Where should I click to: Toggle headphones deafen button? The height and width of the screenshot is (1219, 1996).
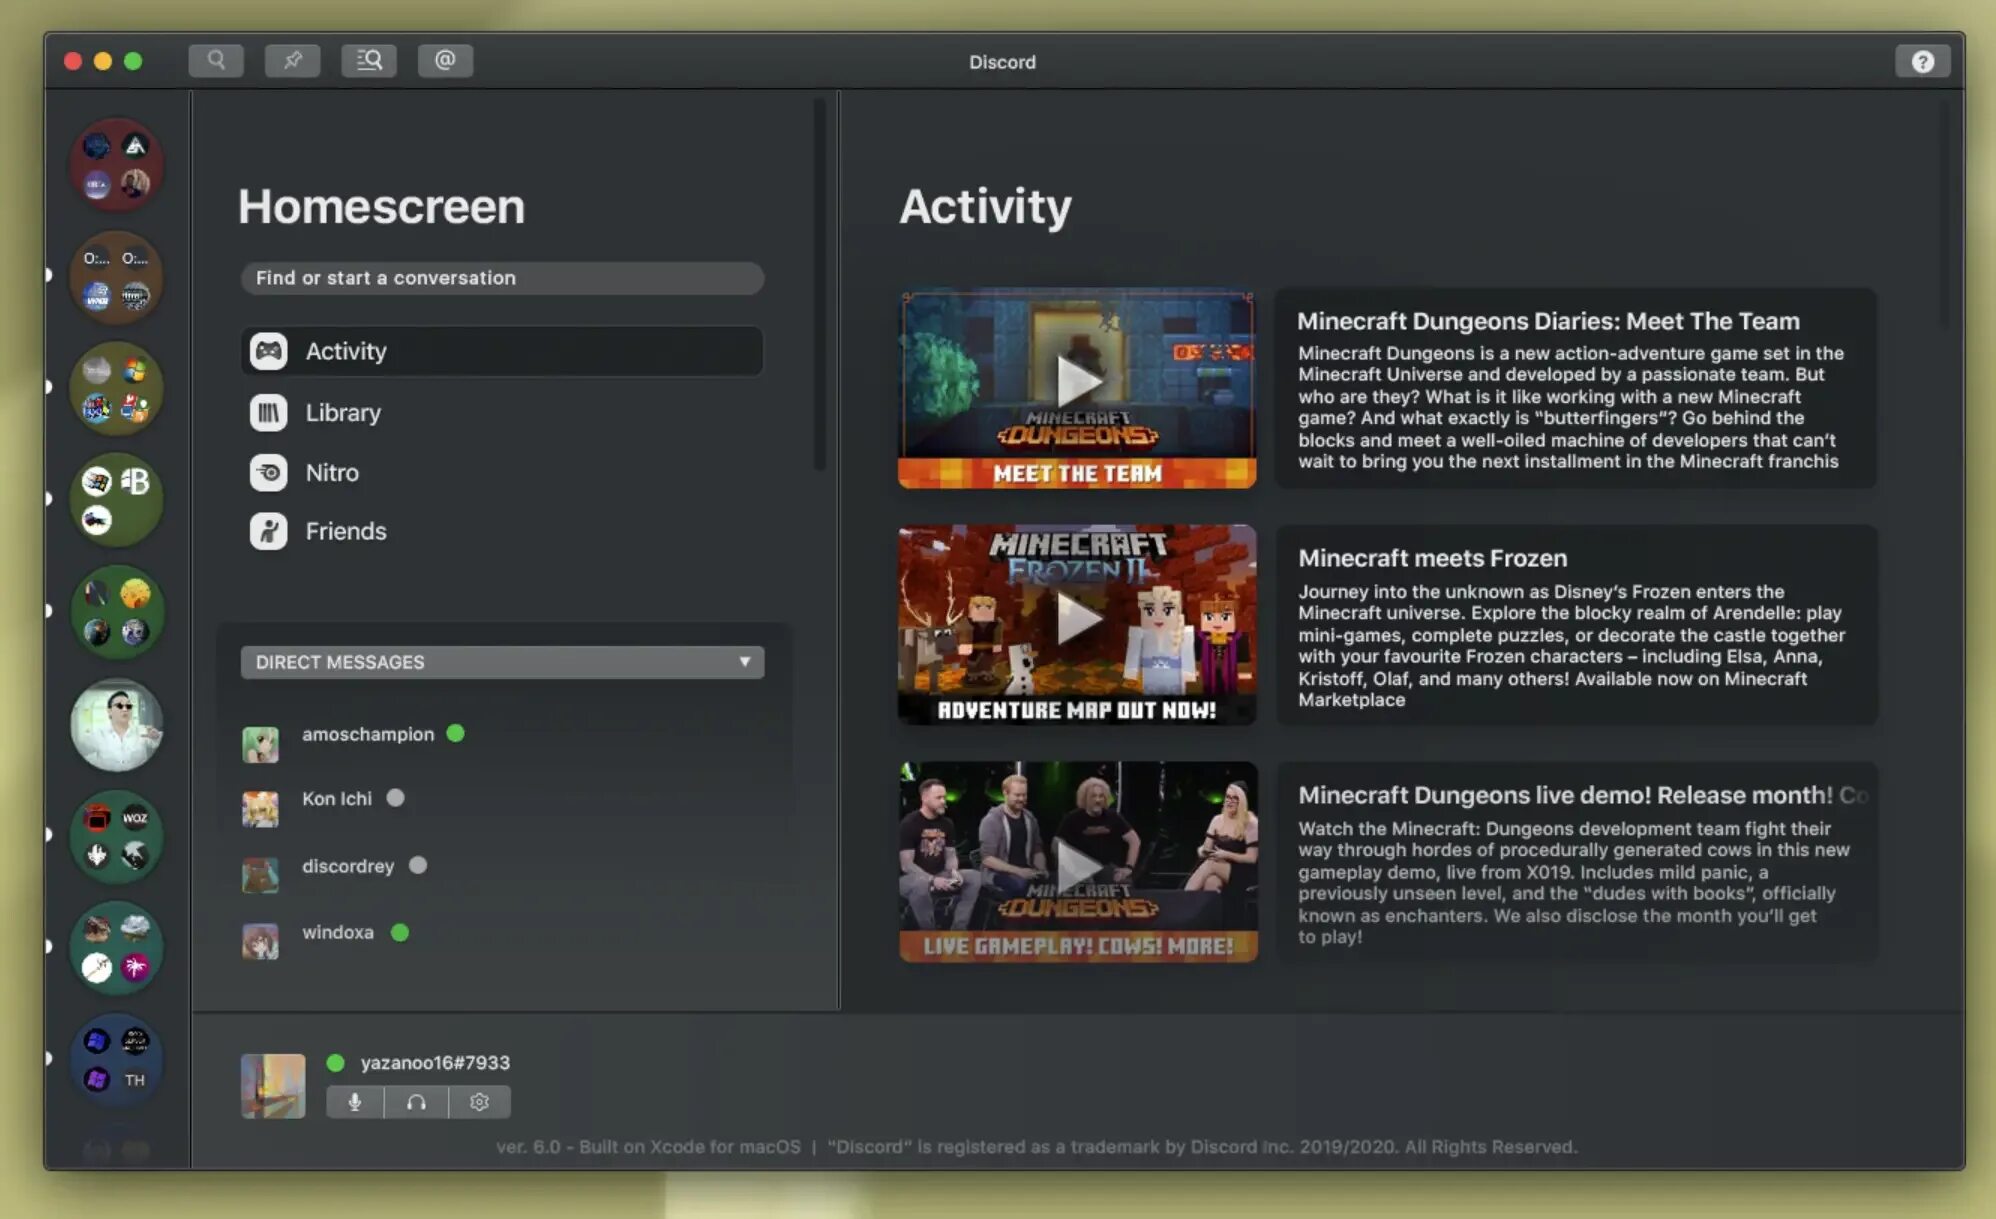click(417, 1102)
